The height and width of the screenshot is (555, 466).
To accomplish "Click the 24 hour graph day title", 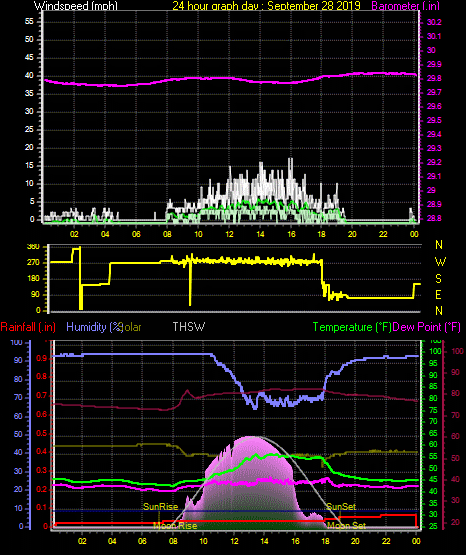I will (266, 6).
